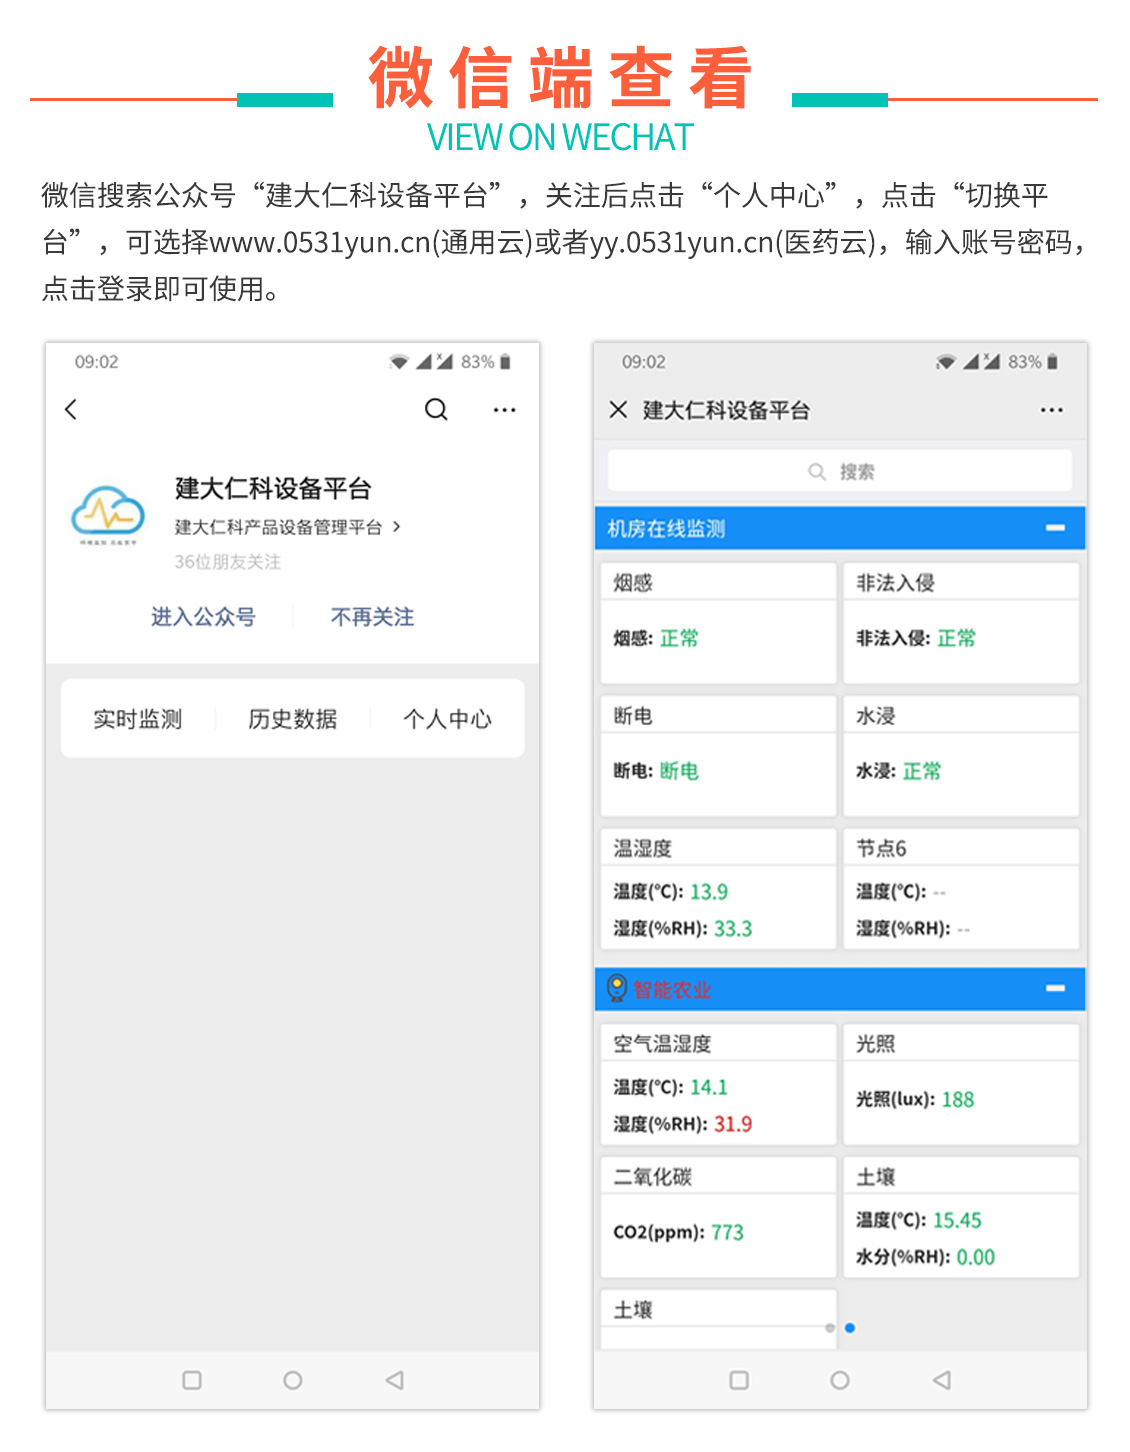Viewport: 1130px width, 1452px height.
Task: Open the 水浸 sensor card
Action: 961,756
